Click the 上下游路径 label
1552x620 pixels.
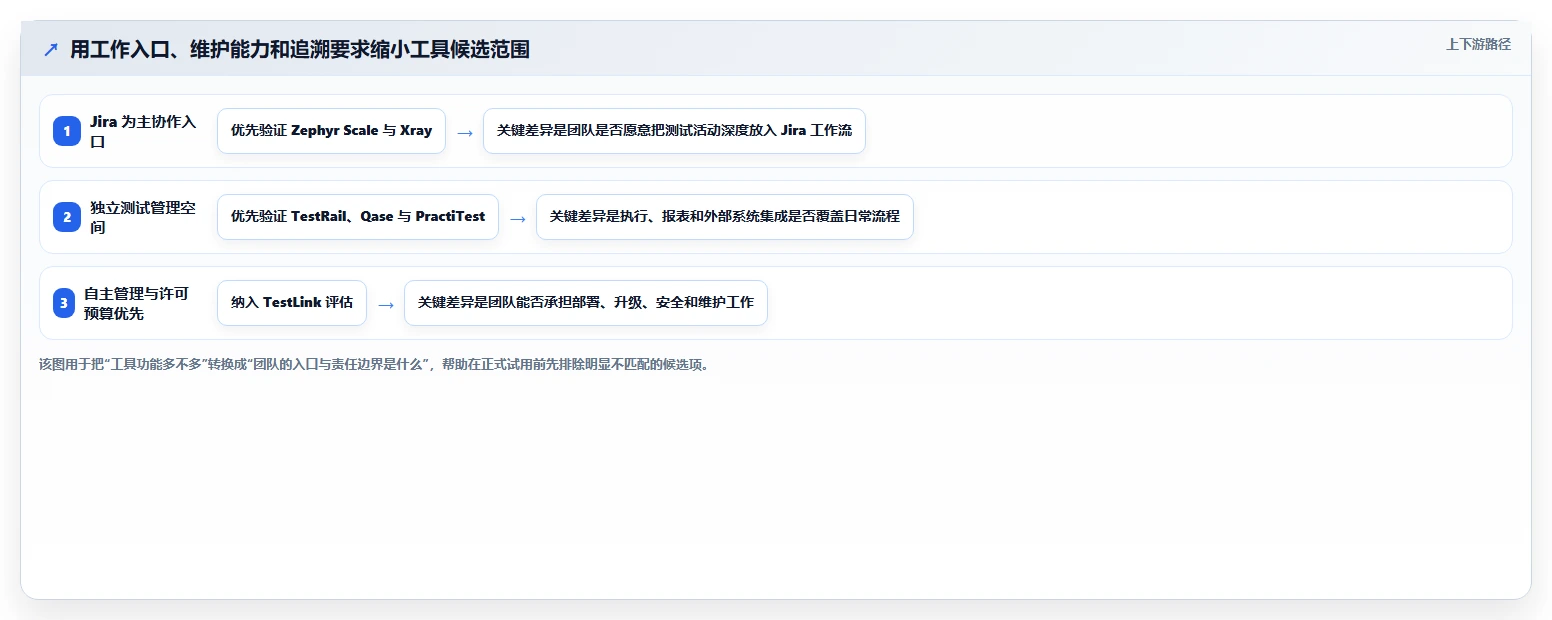click(x=1478, y=44)
